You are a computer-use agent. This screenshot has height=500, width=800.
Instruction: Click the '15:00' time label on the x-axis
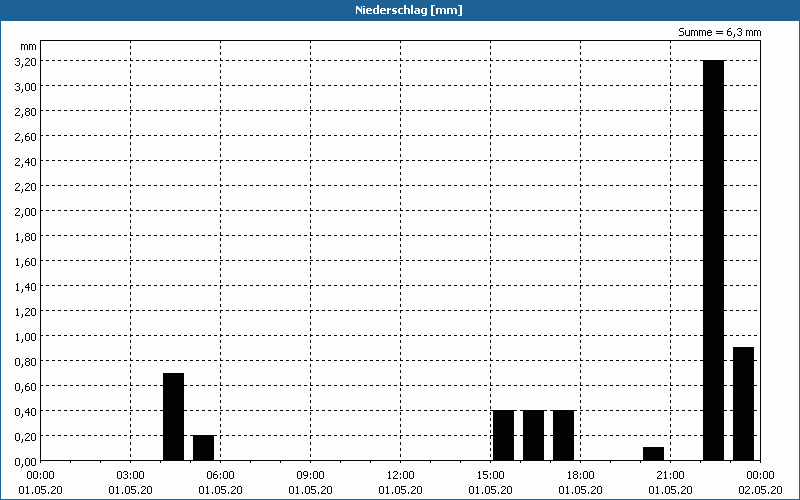click(490, 476)
